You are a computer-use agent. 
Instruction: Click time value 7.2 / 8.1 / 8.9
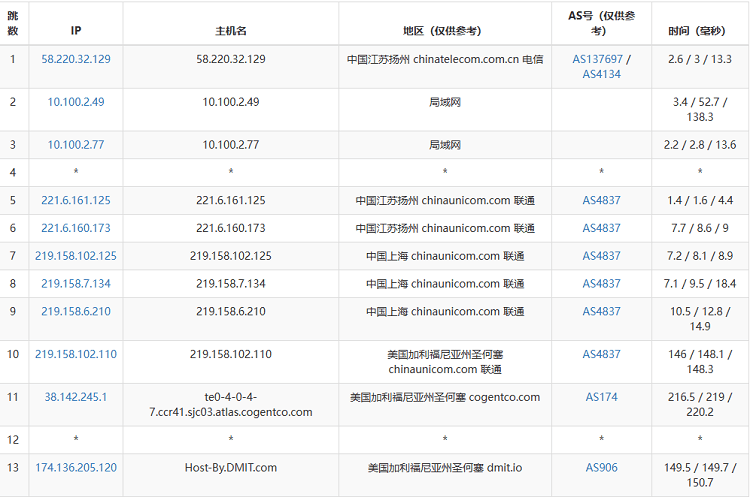click(700, 256)
